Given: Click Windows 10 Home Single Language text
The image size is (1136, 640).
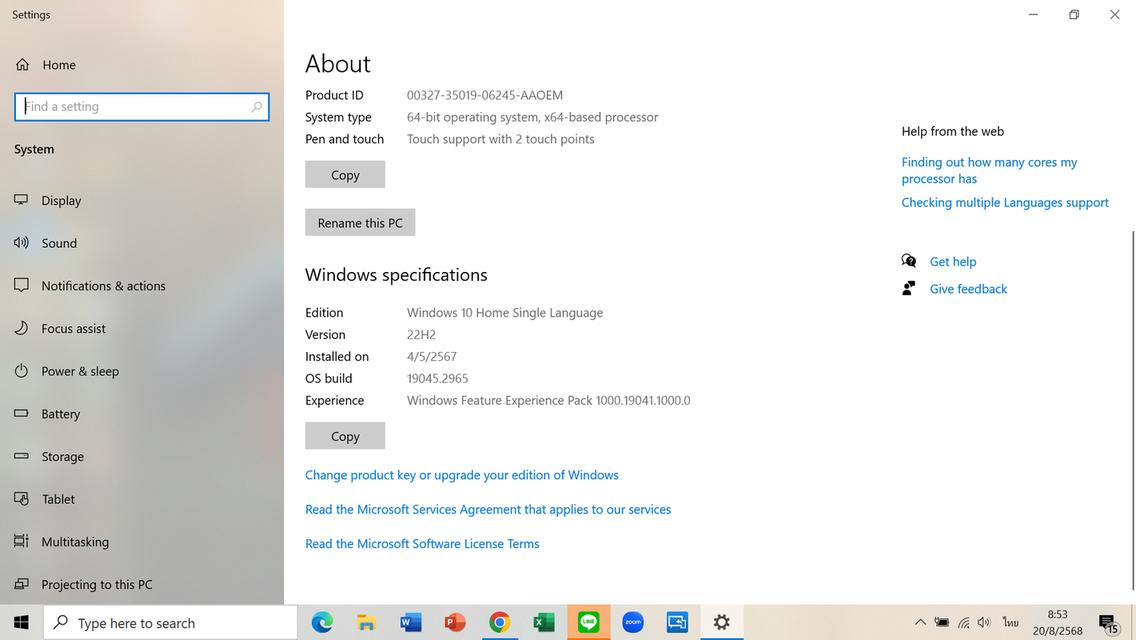Looking at the screenshot, I should click(505, 312).
